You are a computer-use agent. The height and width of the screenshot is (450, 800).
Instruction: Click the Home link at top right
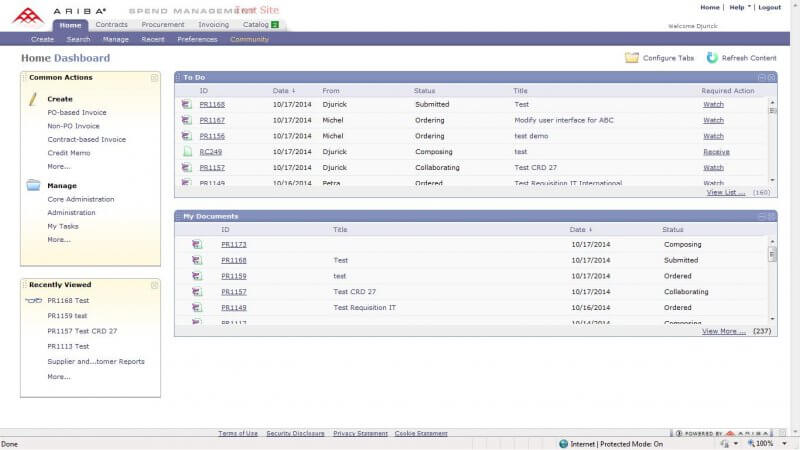[710, 7]
